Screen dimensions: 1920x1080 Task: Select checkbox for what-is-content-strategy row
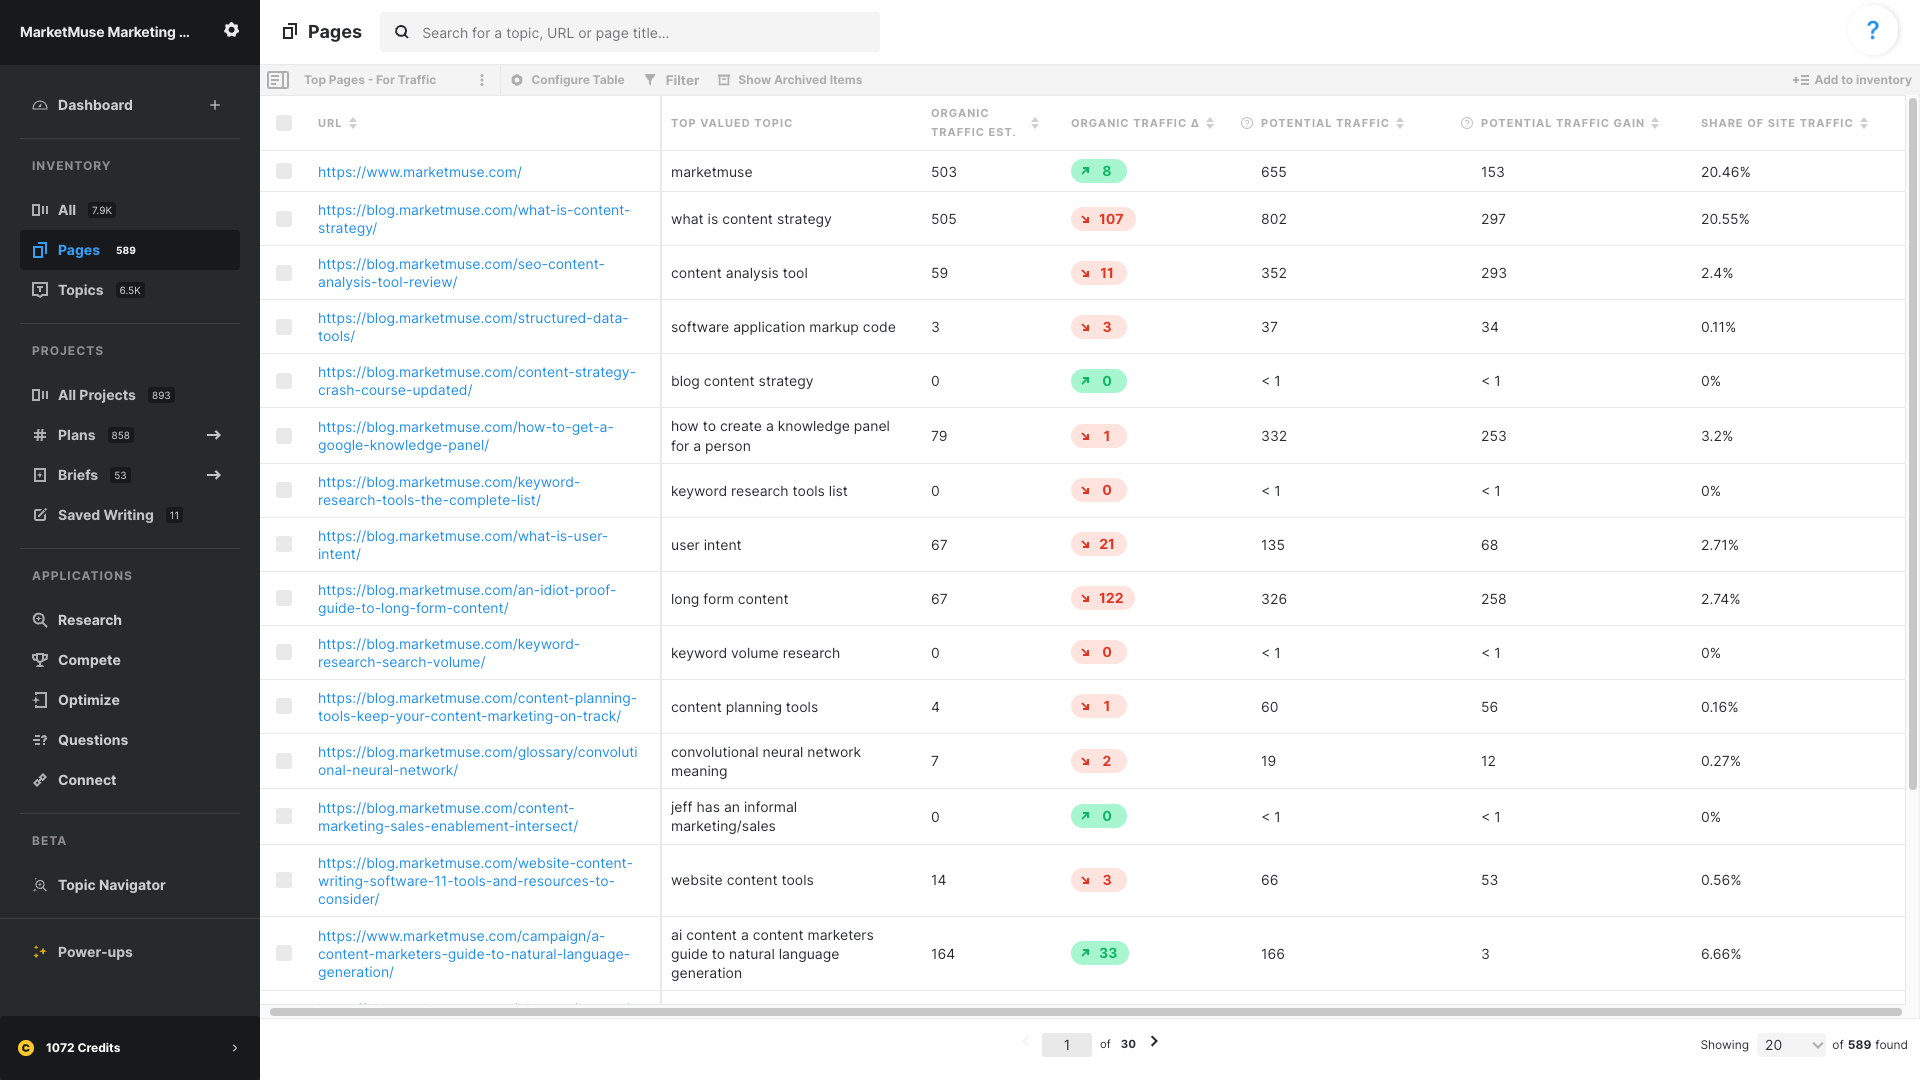pyautogui.click(x=284, y=219)
